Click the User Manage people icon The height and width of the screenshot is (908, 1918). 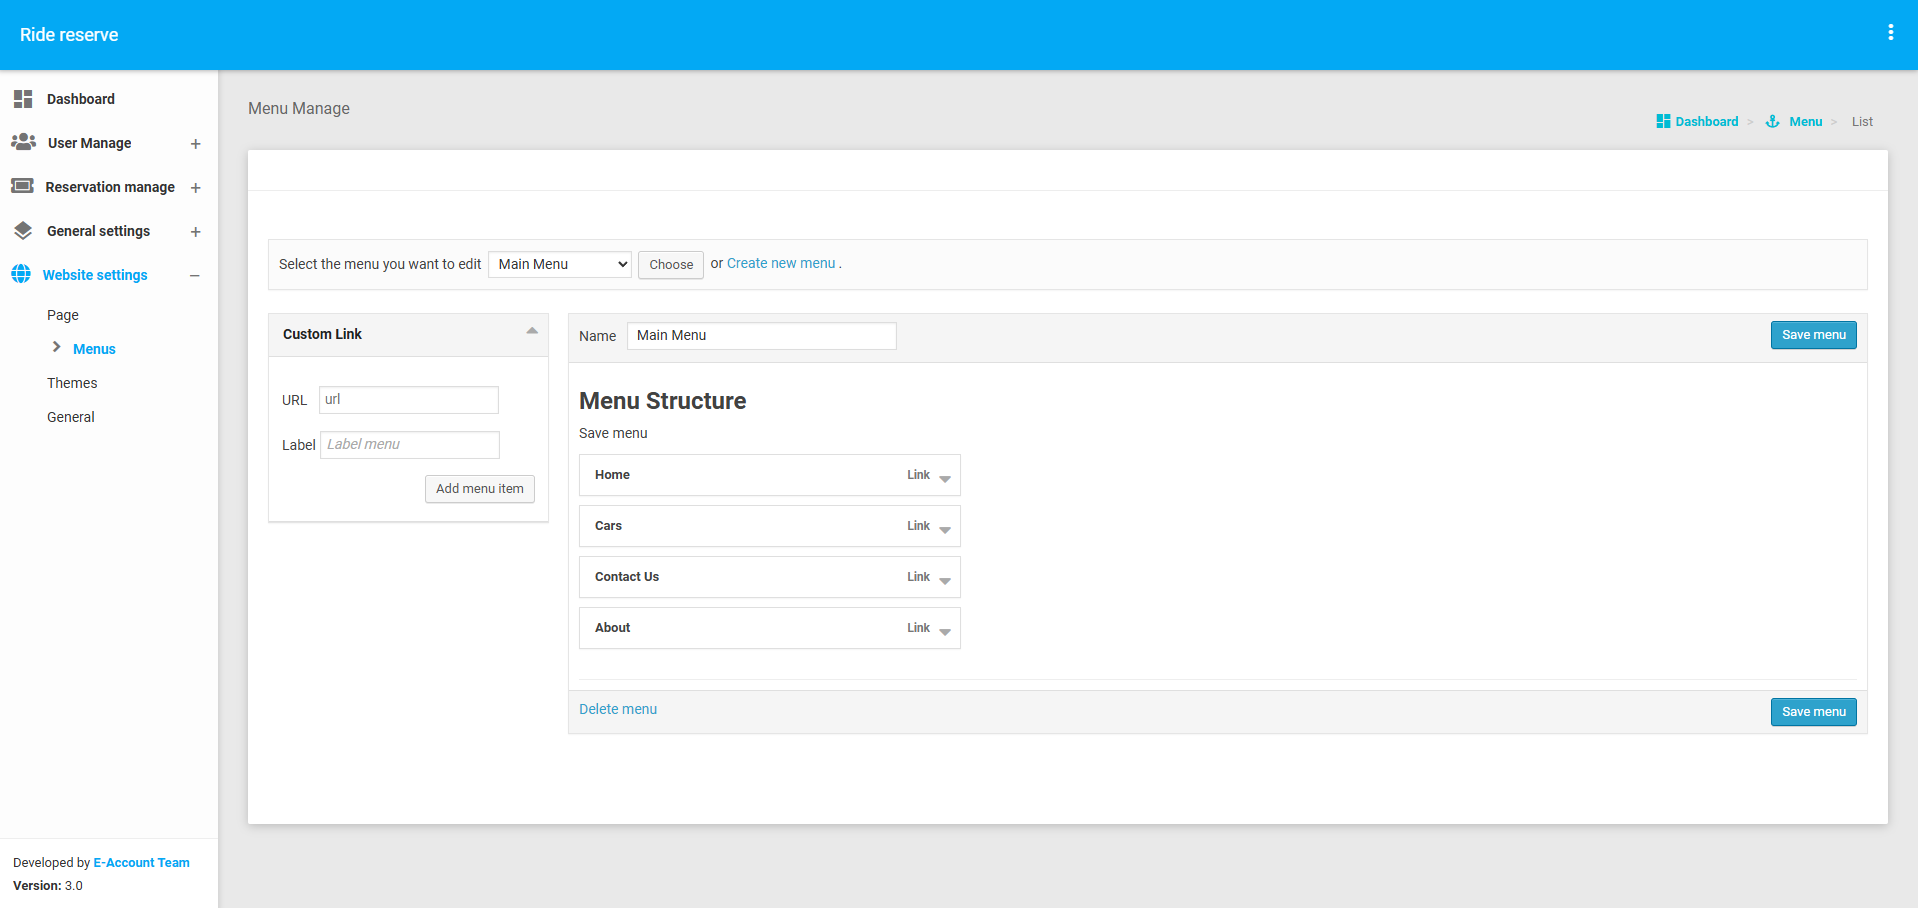24,143
